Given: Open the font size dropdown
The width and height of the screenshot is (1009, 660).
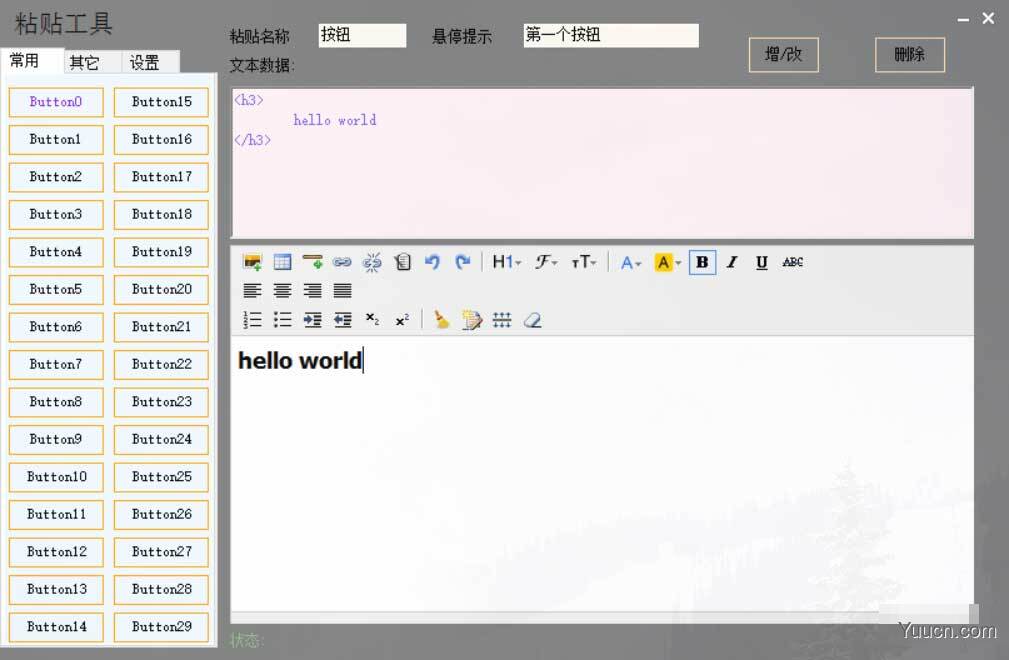Looking at the screenshot, I should click(x=584, y=262).
